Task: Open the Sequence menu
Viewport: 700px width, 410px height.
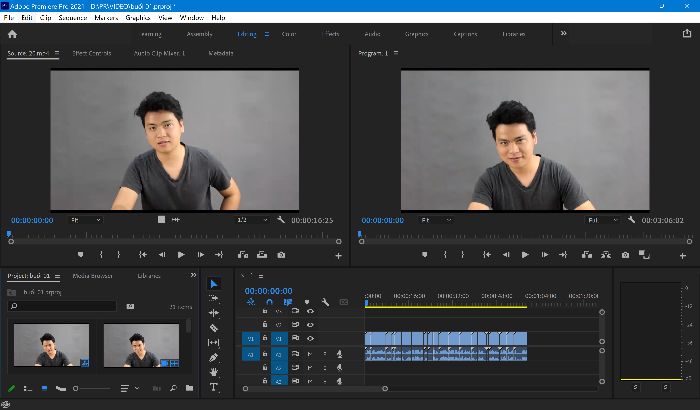Action: pyautogui.click(x=73, y=17)
